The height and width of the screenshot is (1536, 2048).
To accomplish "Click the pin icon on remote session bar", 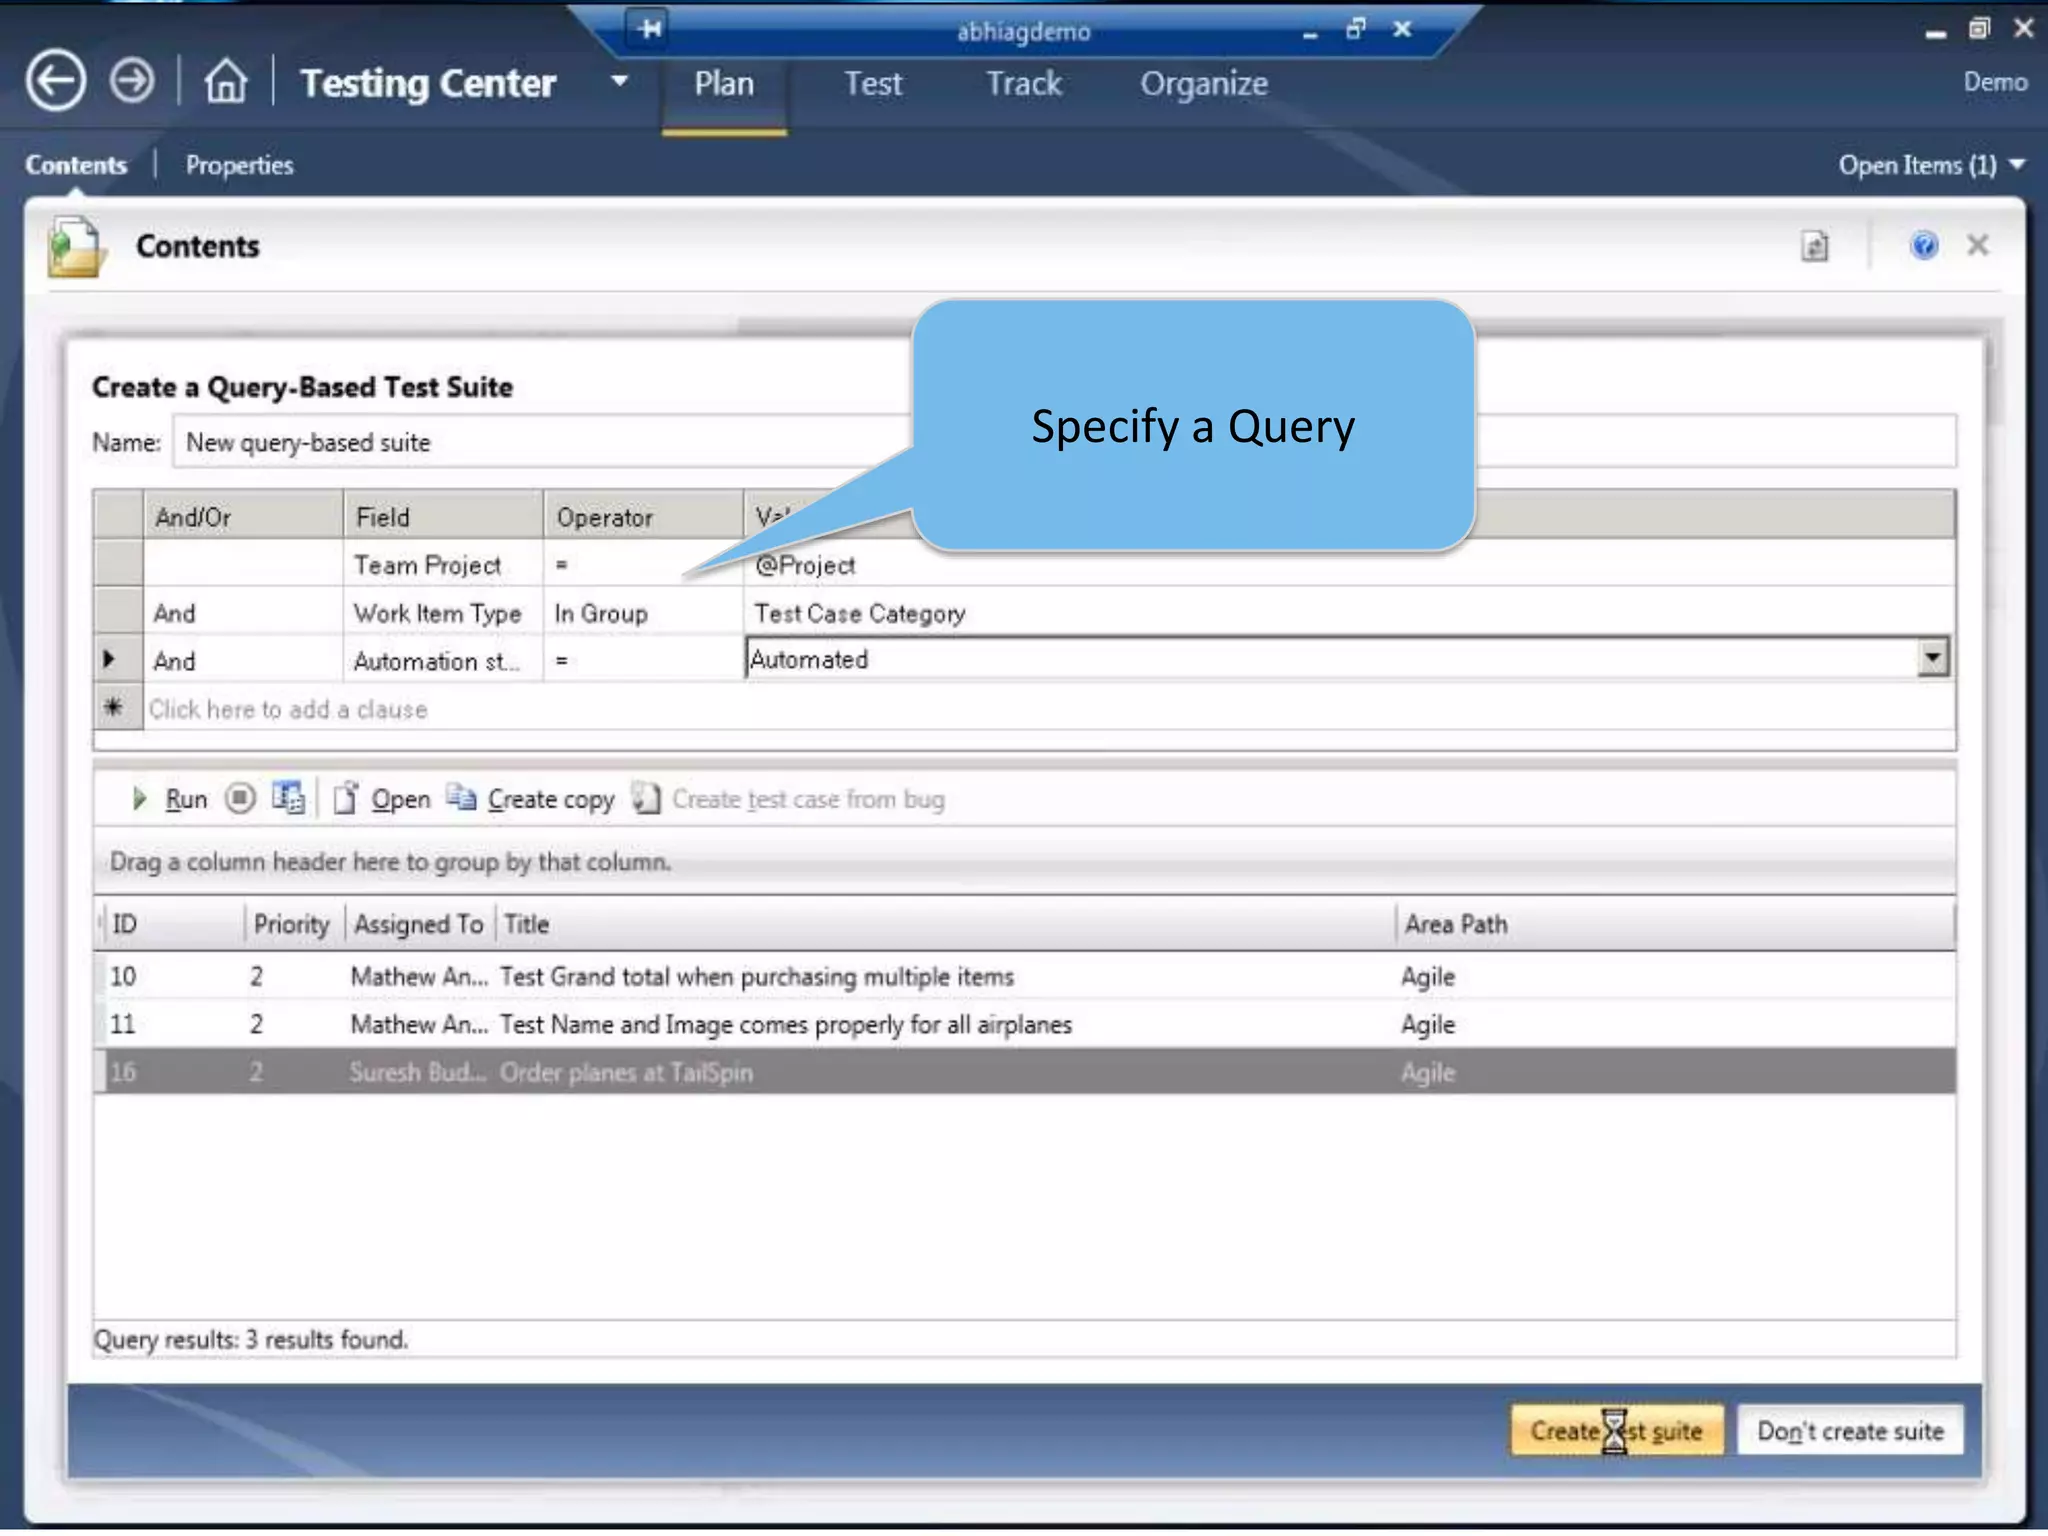I will 650,28.
